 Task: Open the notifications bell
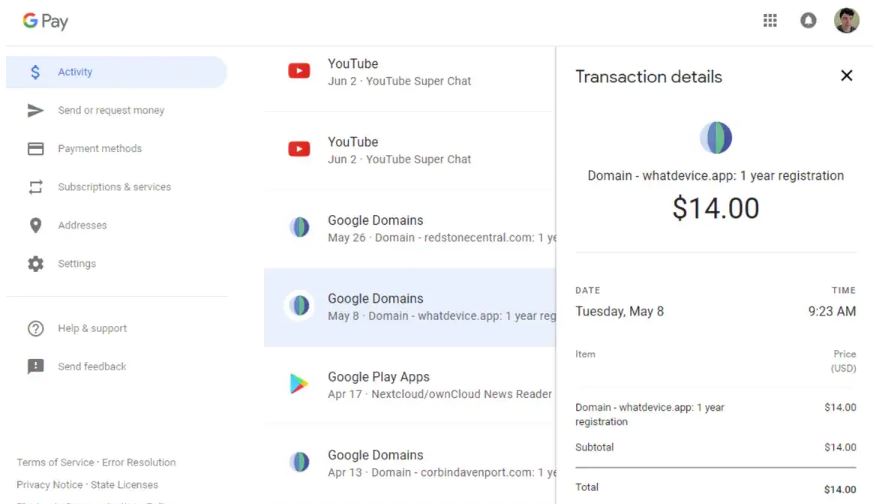pyautogui.click(x=808, y=21)
